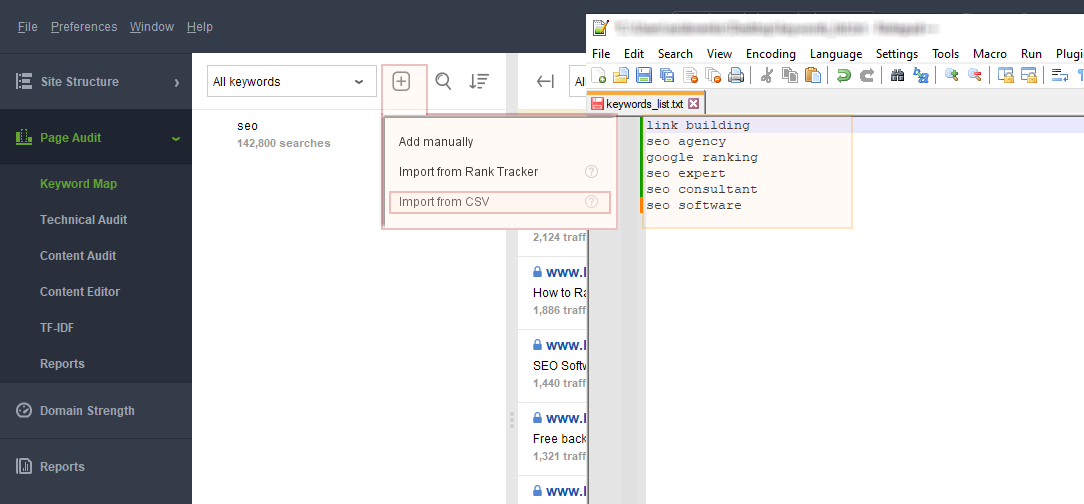Click help icon beside Import from CSV
Viewport: 1084px width, 504px height.
pos(591,202)
